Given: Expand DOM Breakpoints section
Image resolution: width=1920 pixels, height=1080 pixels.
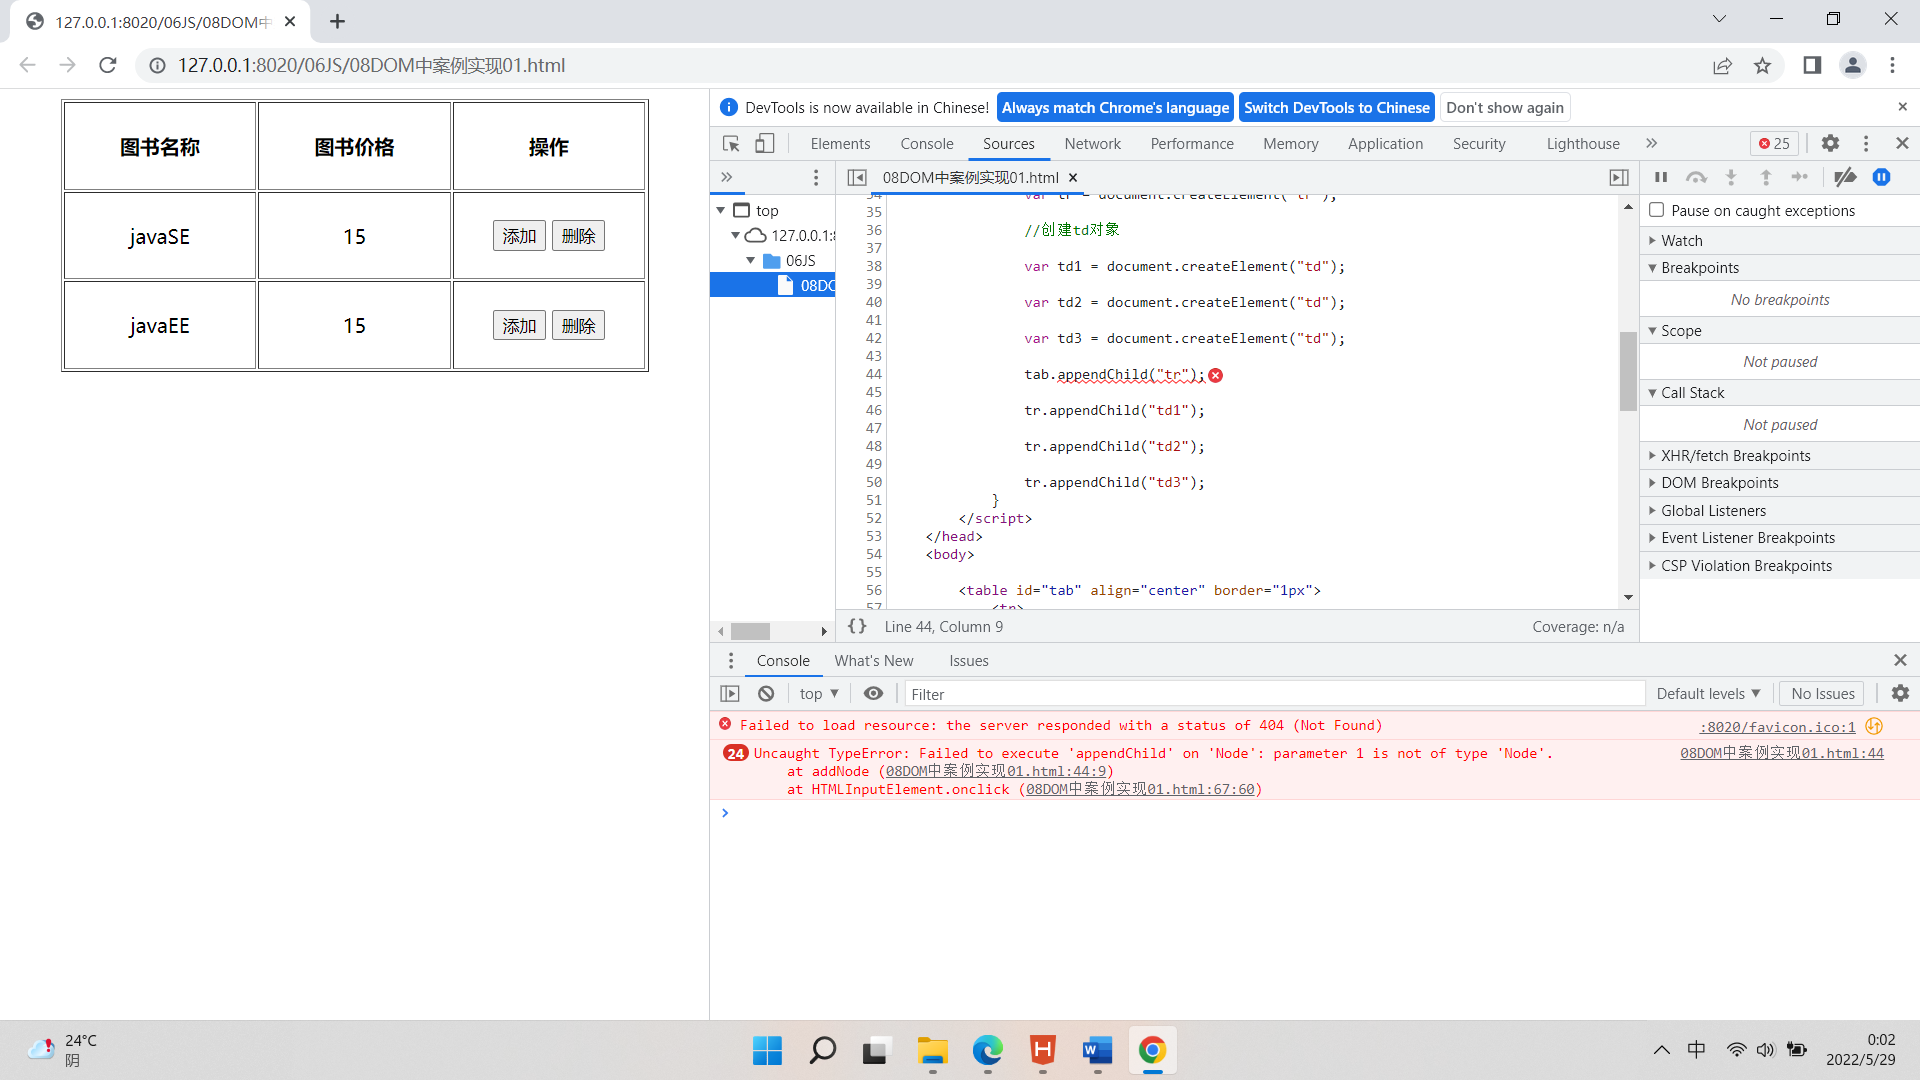Looking at the screenshot, I should (1780, 482).
